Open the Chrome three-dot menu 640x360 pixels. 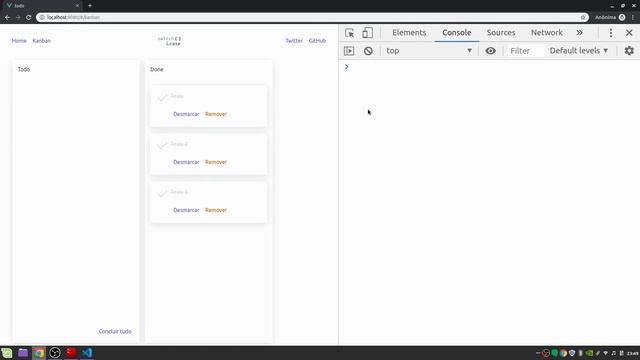pos(633,17)
